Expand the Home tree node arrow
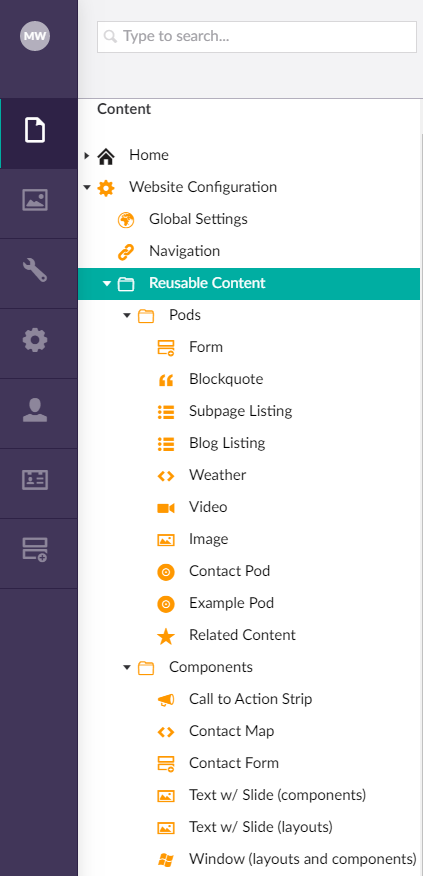 pyautogui.click(x=87, y=155)
